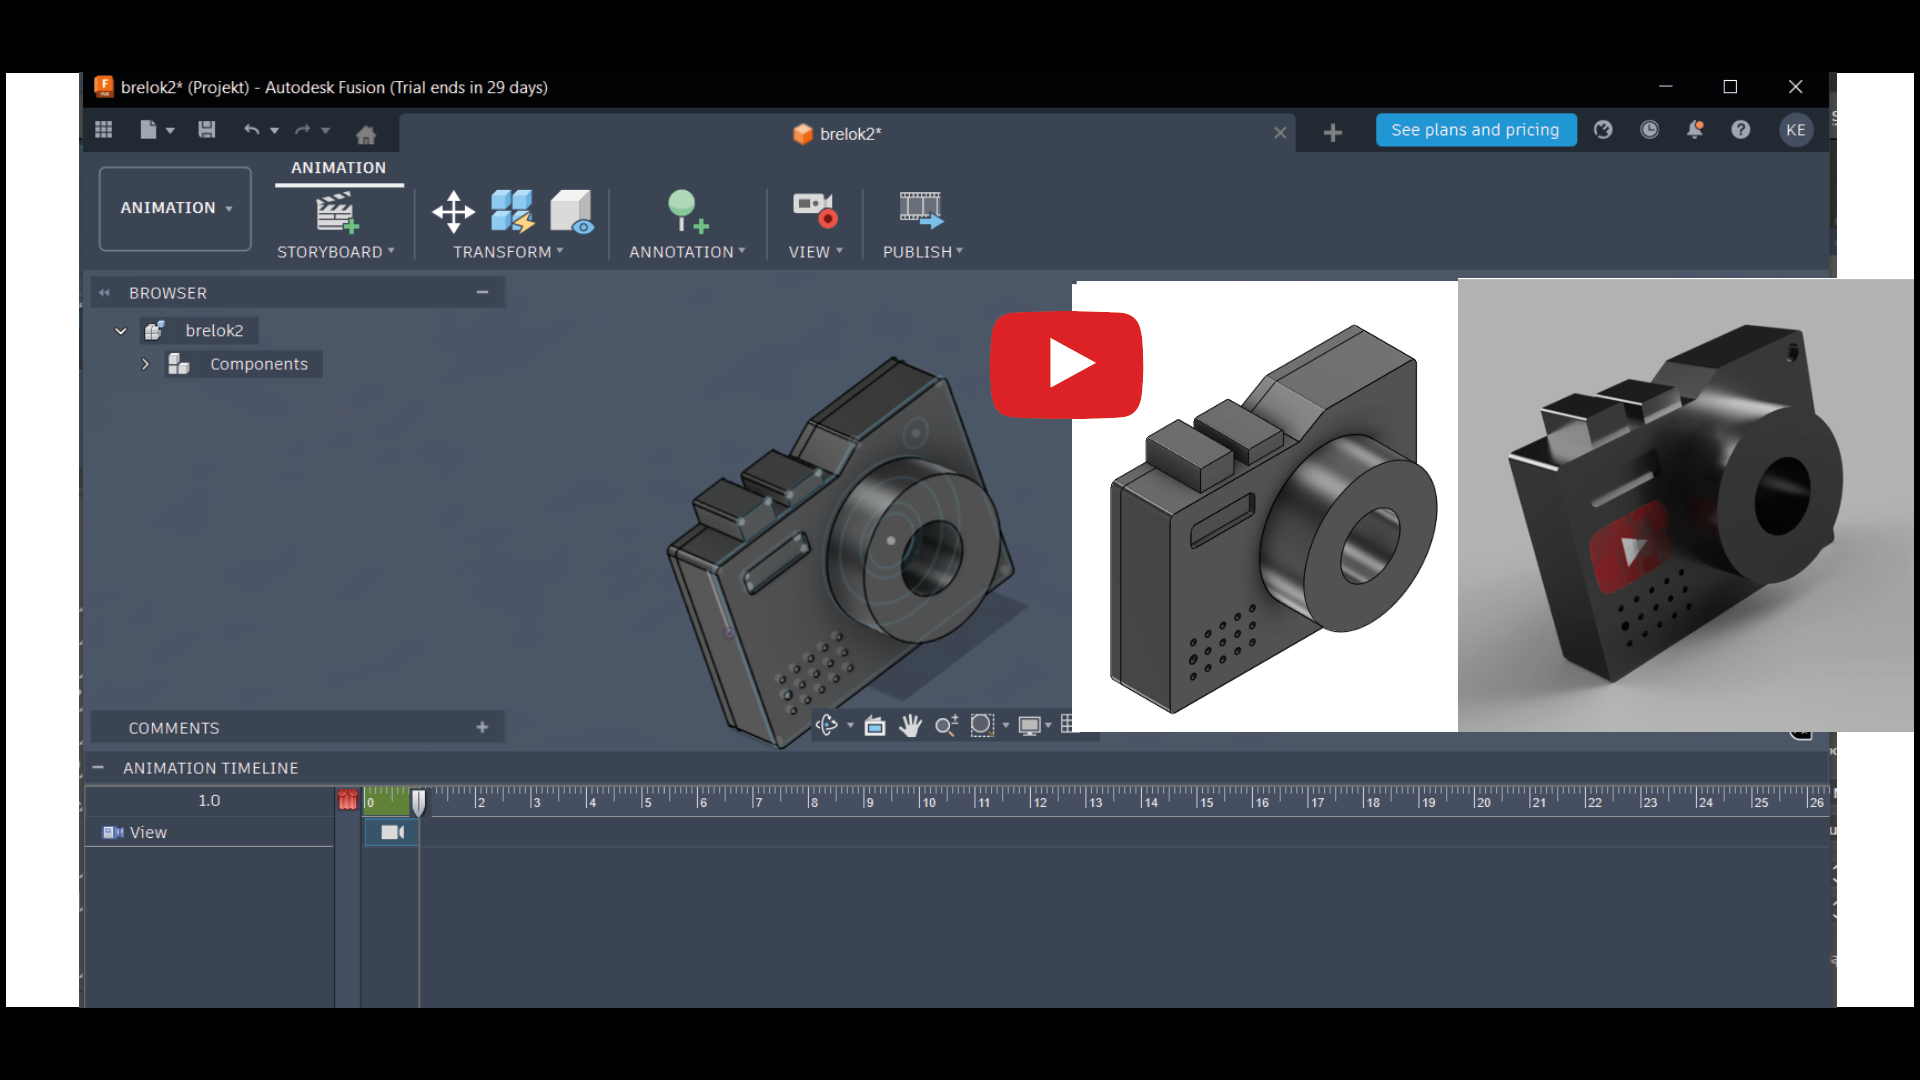The height and width of the screenshot is (1080, 1920).
Task: Collapse the Animation Timeline with minus button
Action: pyautogui.click(x=98, y=768)
